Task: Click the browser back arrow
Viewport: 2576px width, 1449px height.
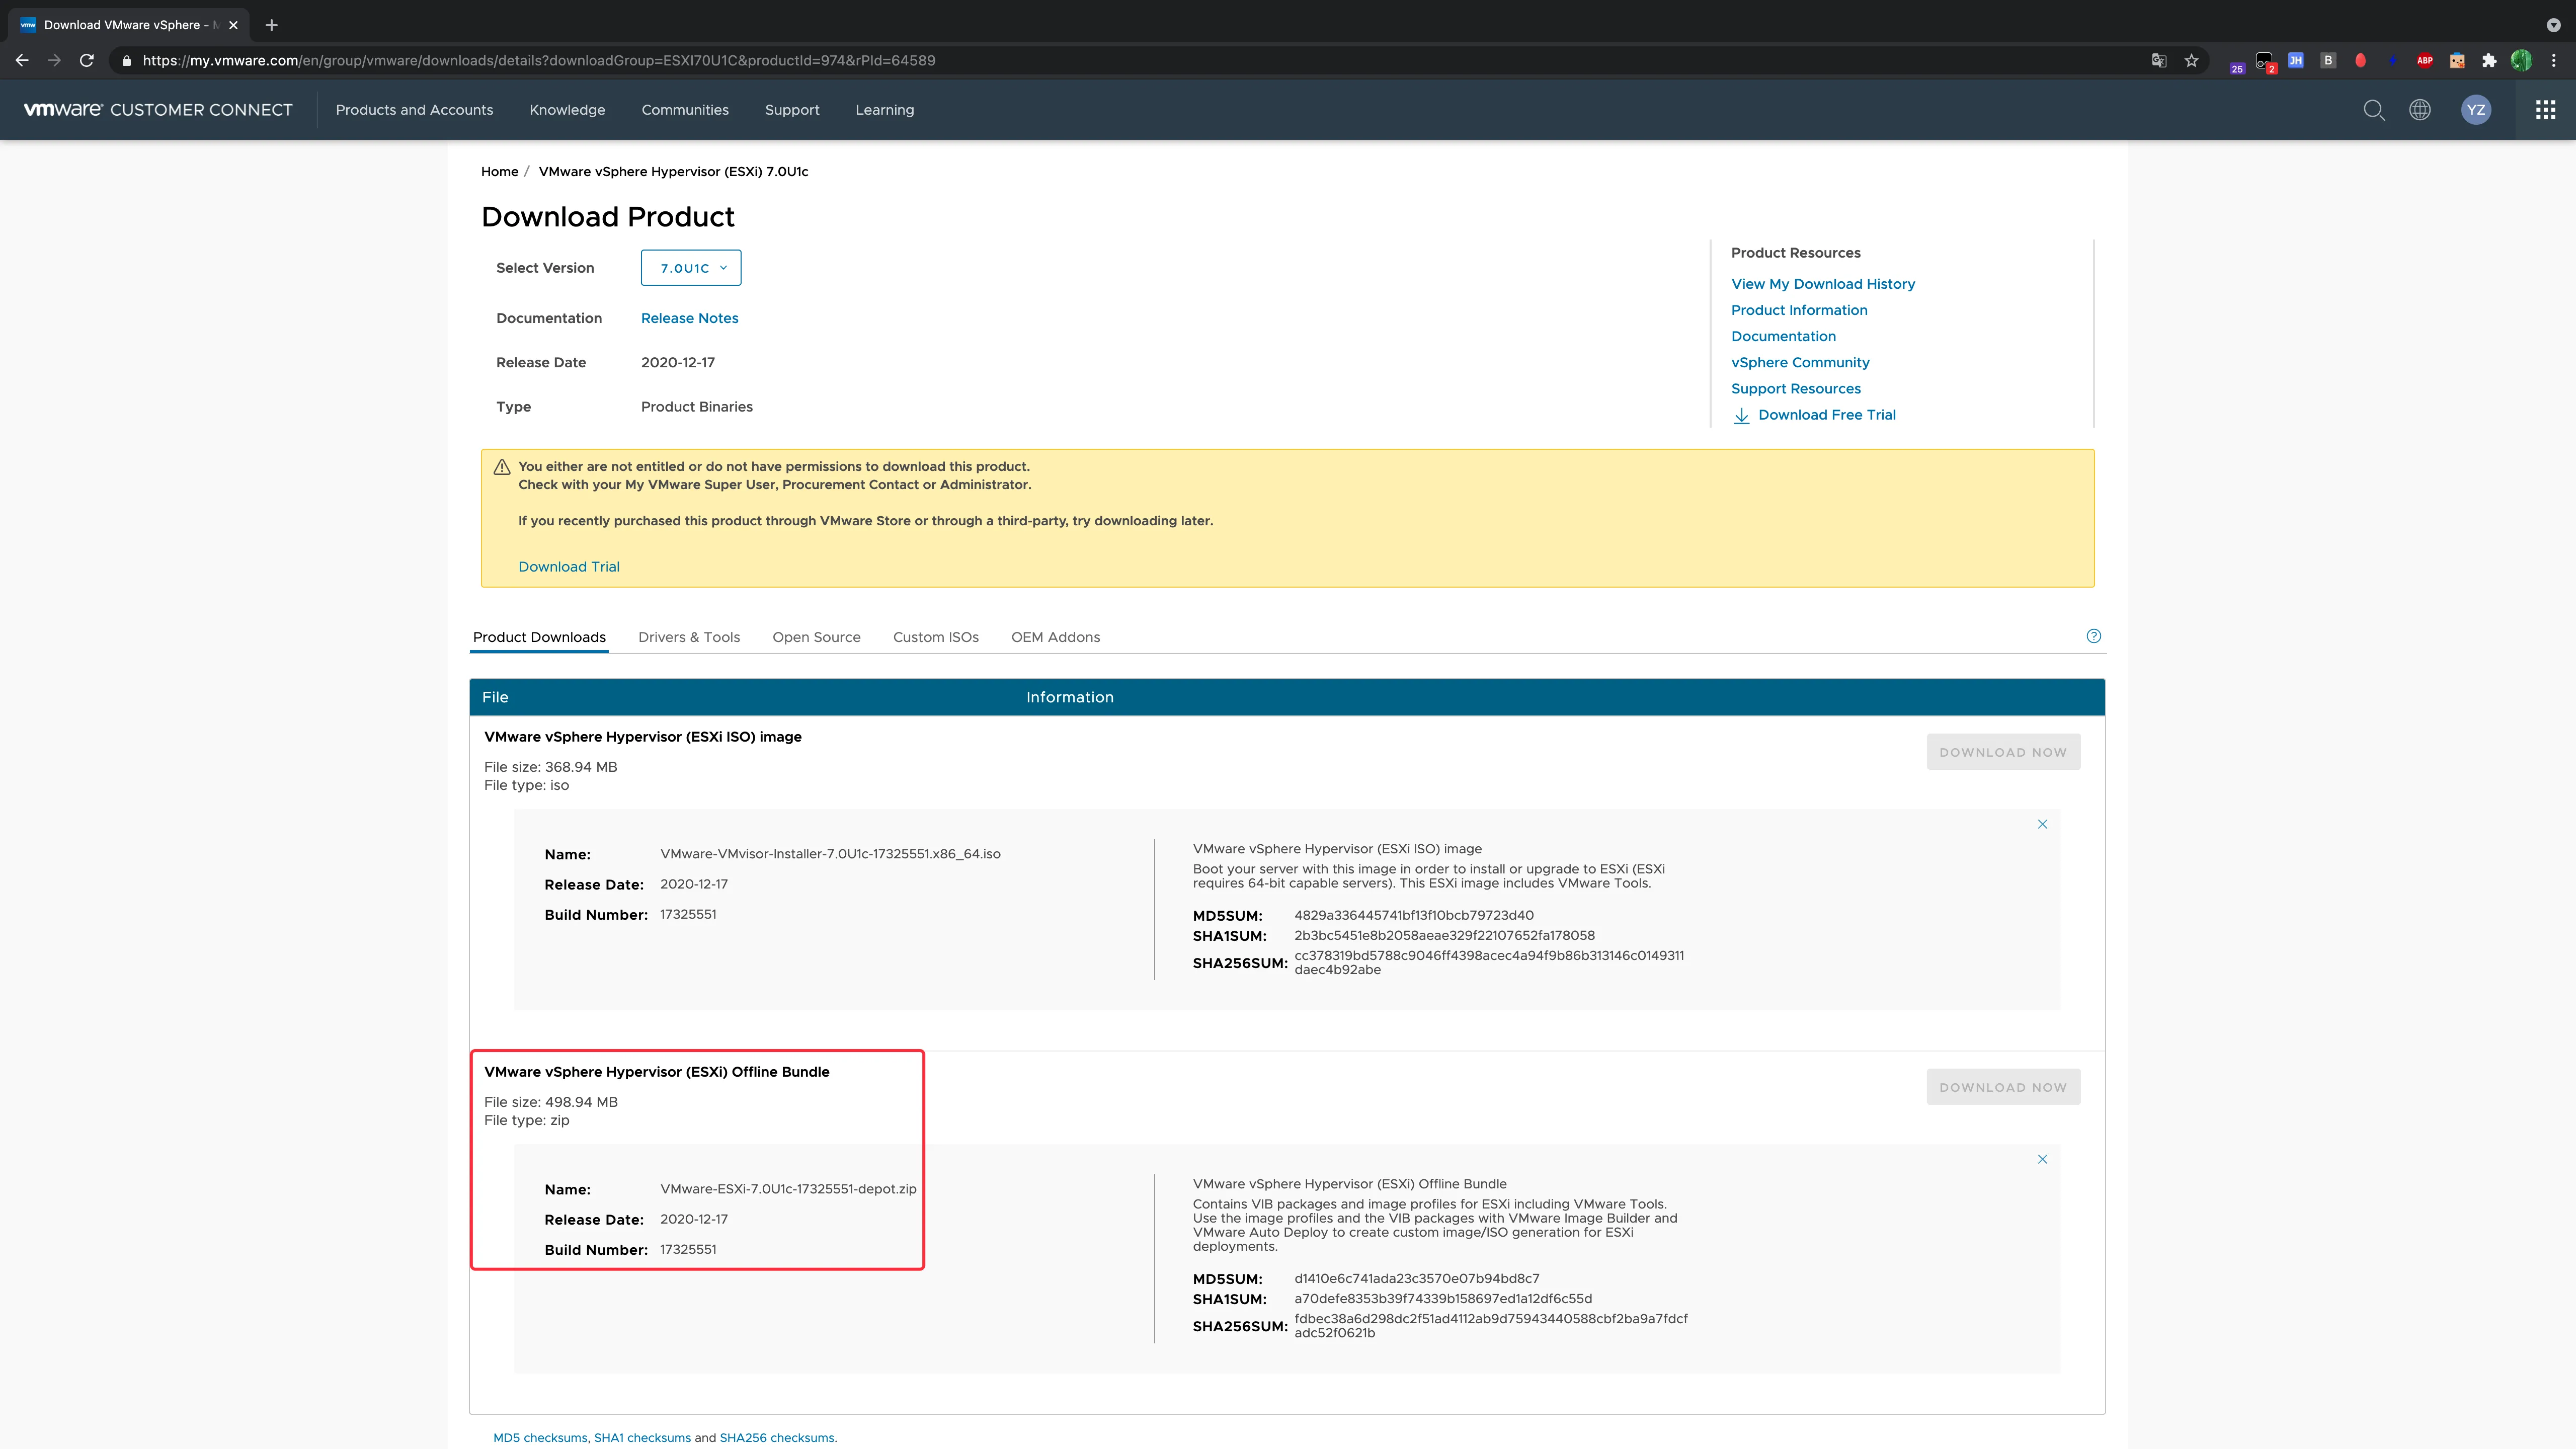Action: pyautogui.click(x=22, y=61)
